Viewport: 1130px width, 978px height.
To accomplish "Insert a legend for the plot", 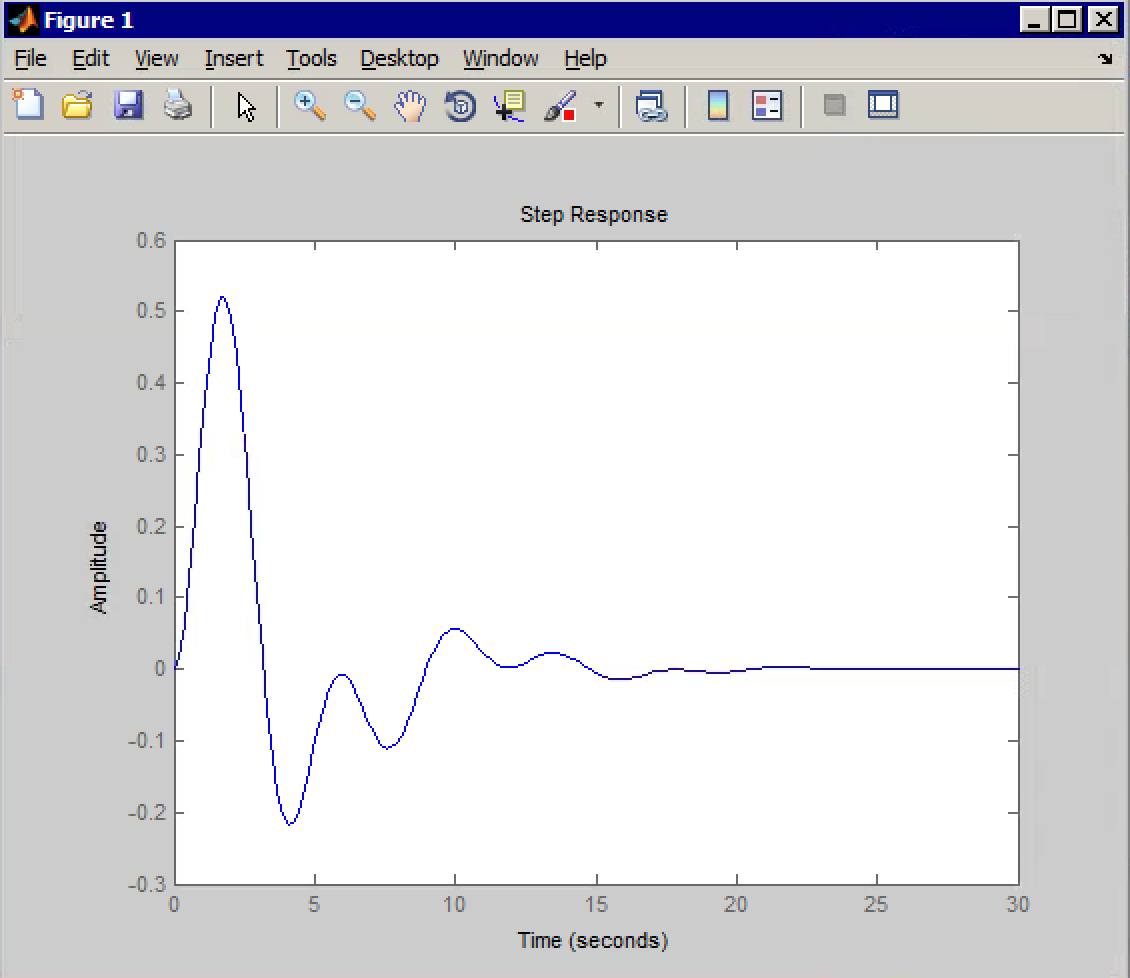I will click(767, 107).
